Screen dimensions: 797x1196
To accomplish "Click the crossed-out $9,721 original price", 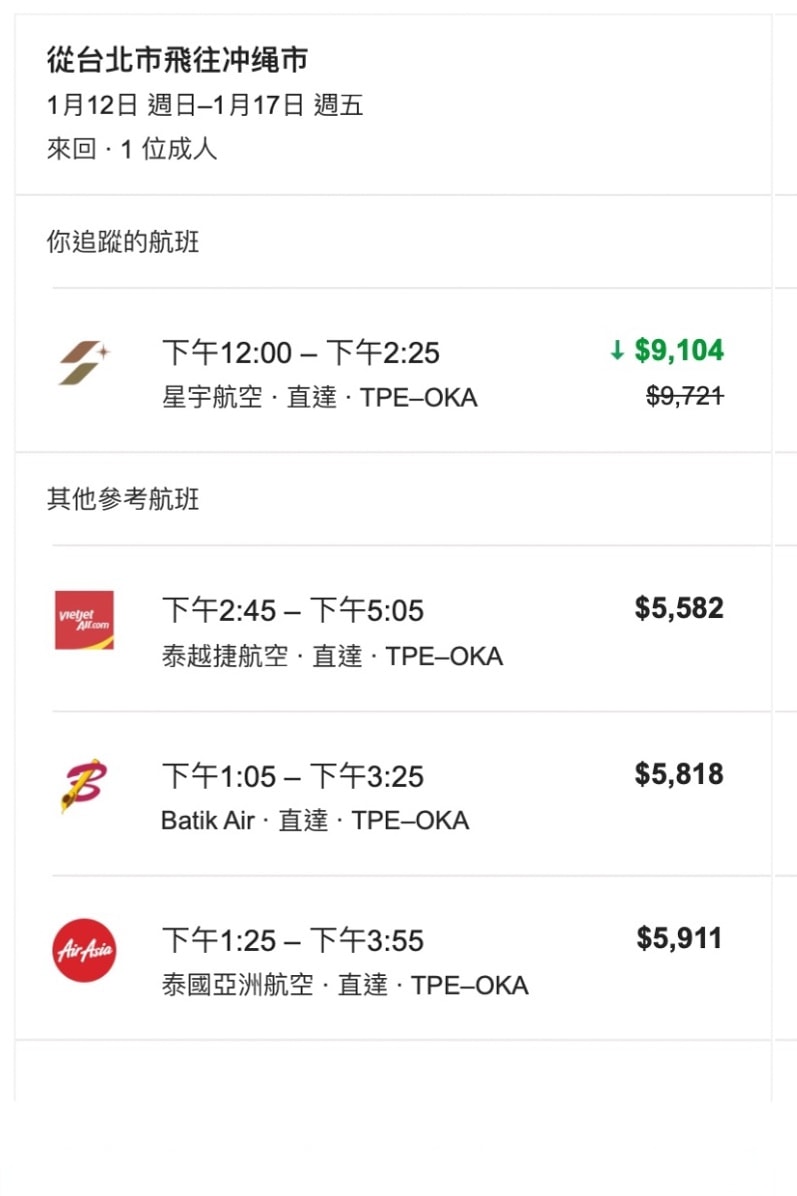I will [684, 396].
